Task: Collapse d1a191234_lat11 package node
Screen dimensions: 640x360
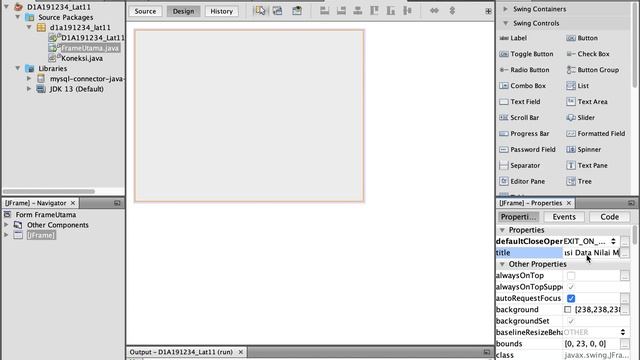Action: pyautogui.click(x=29, y=27)
